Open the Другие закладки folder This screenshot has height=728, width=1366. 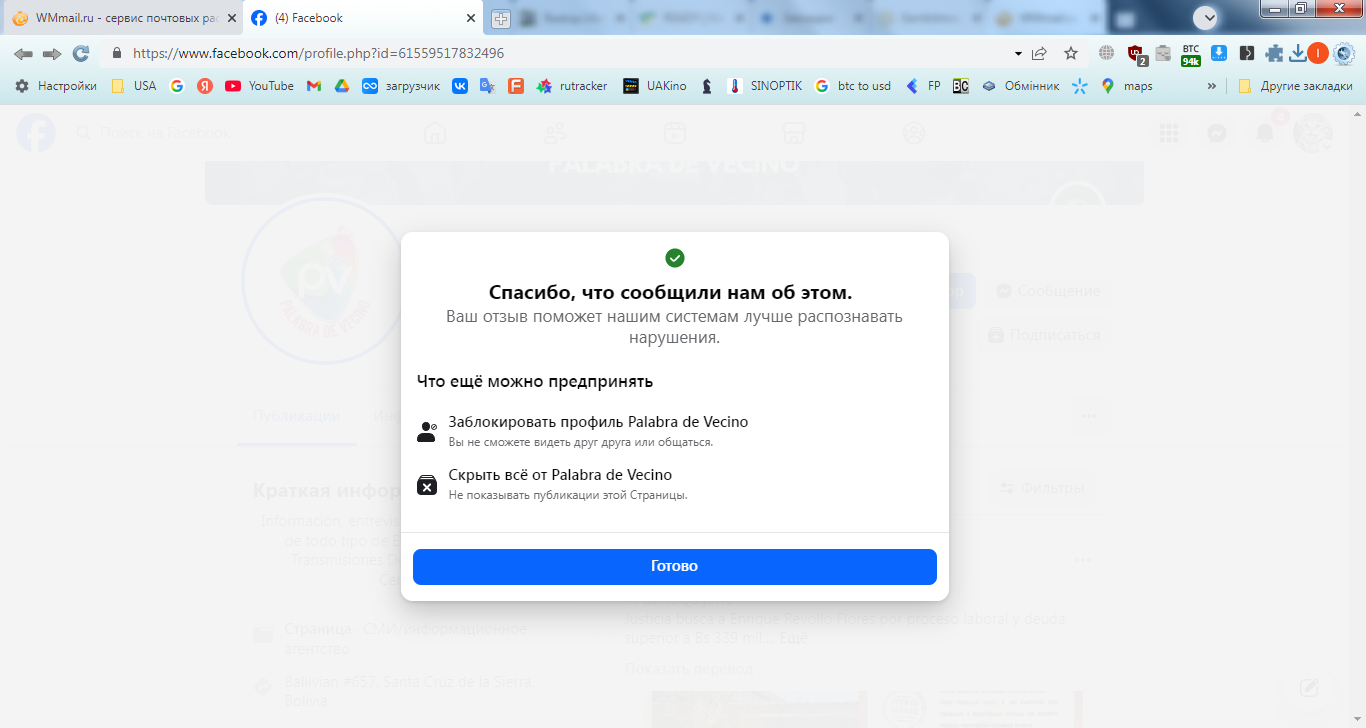[1296, 86]
